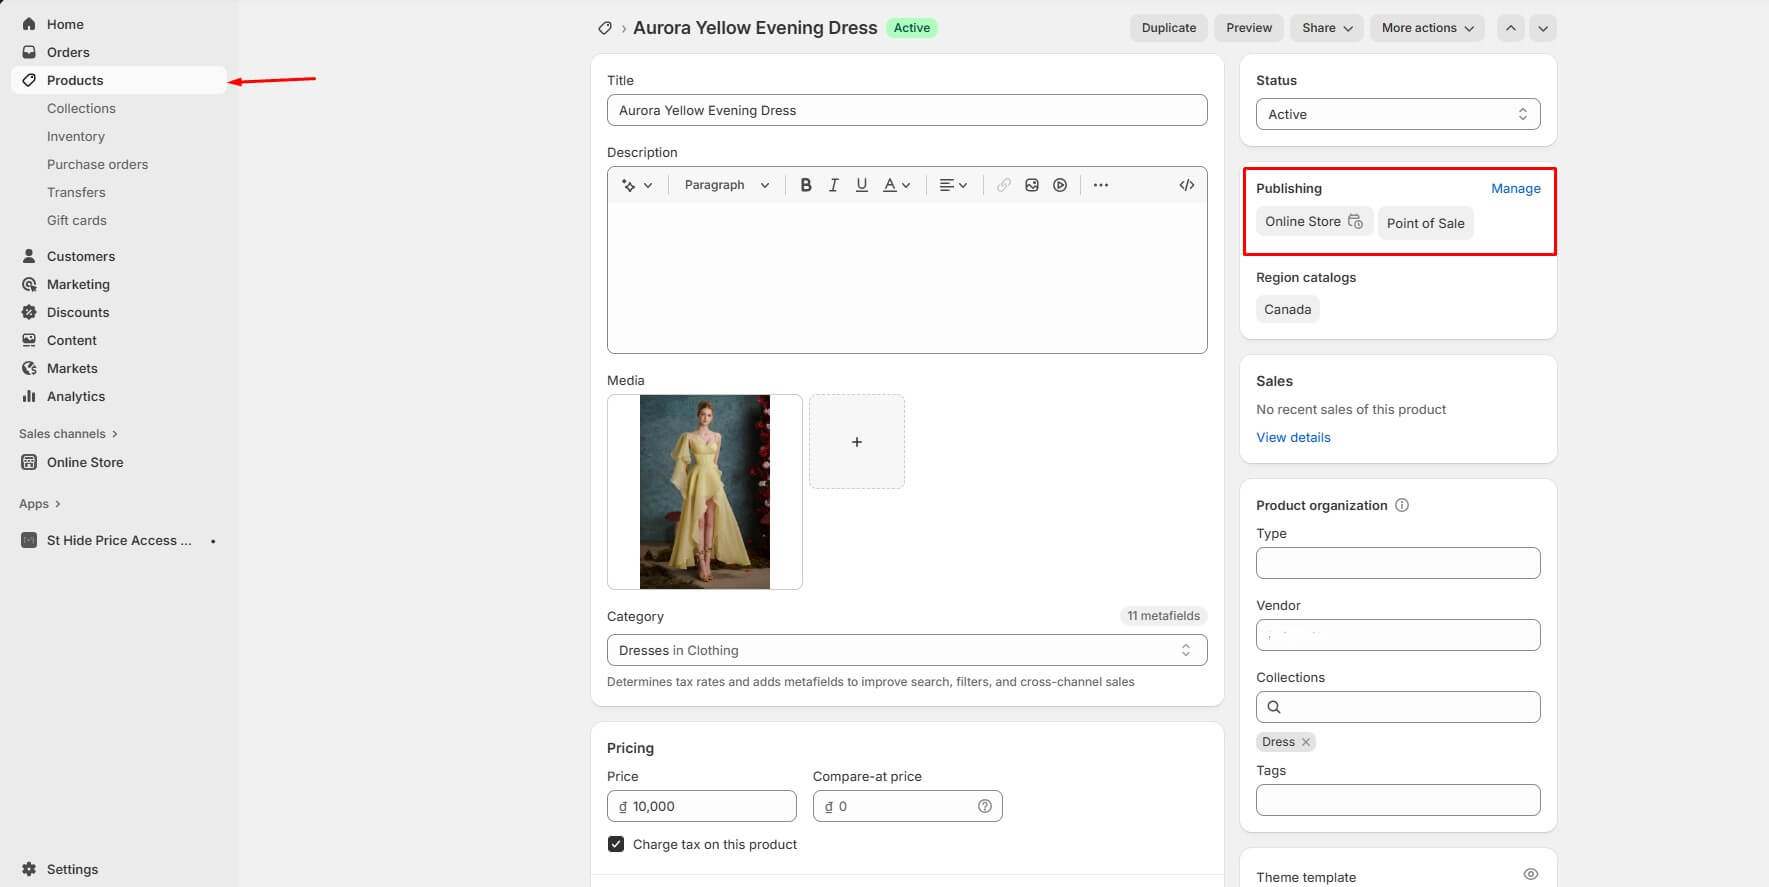Insert video in description editor
This screenshot has height=887, width=1769.
click(x=1059, y=185)
